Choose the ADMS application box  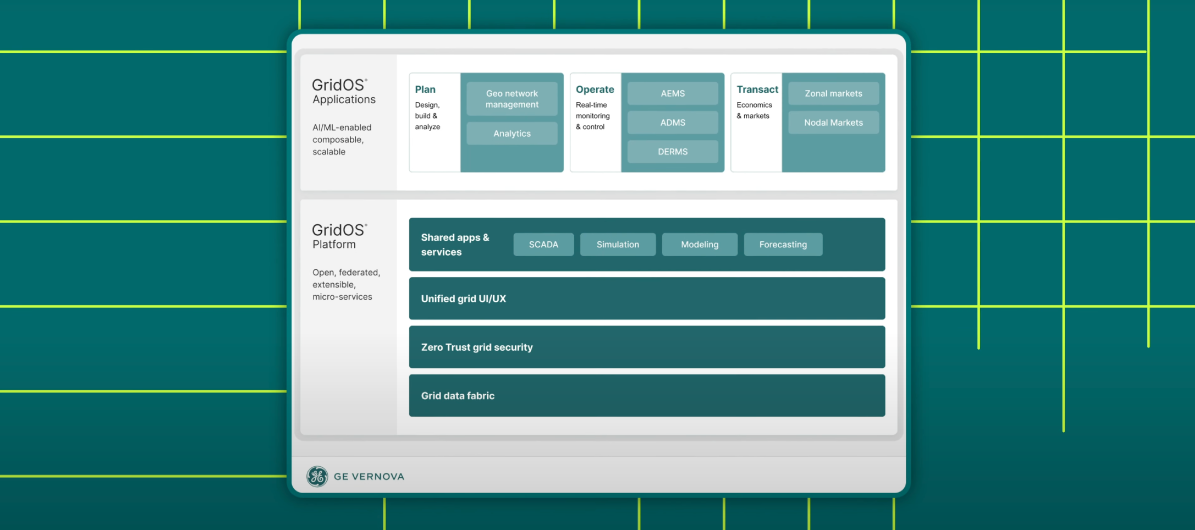click(x=673, y=123)
